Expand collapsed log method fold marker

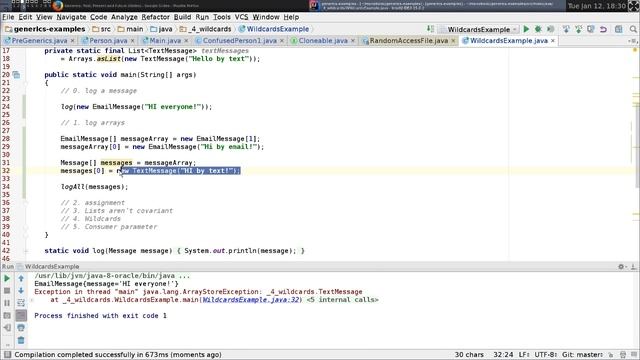click(x=26, y=251)
